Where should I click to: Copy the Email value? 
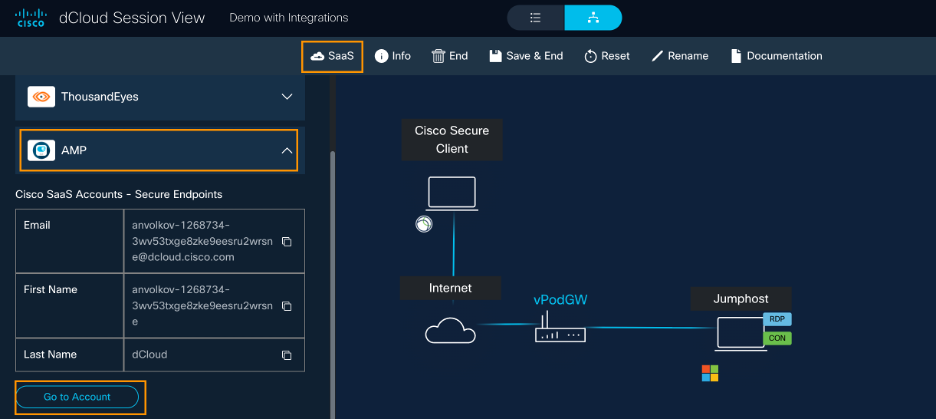[x=286, y=242]
